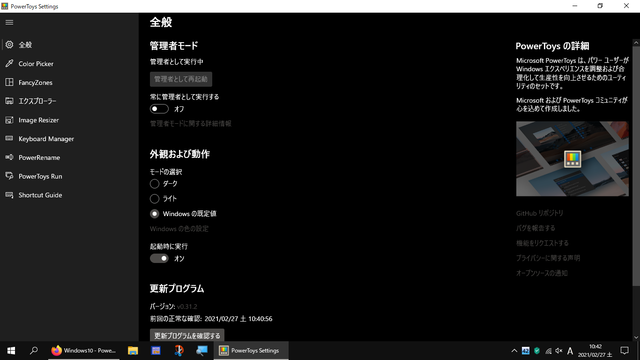Click 更新プログラムを確認する button
Image resolution: width=640 pixels, height=360 pixels.
pos(187,336)
